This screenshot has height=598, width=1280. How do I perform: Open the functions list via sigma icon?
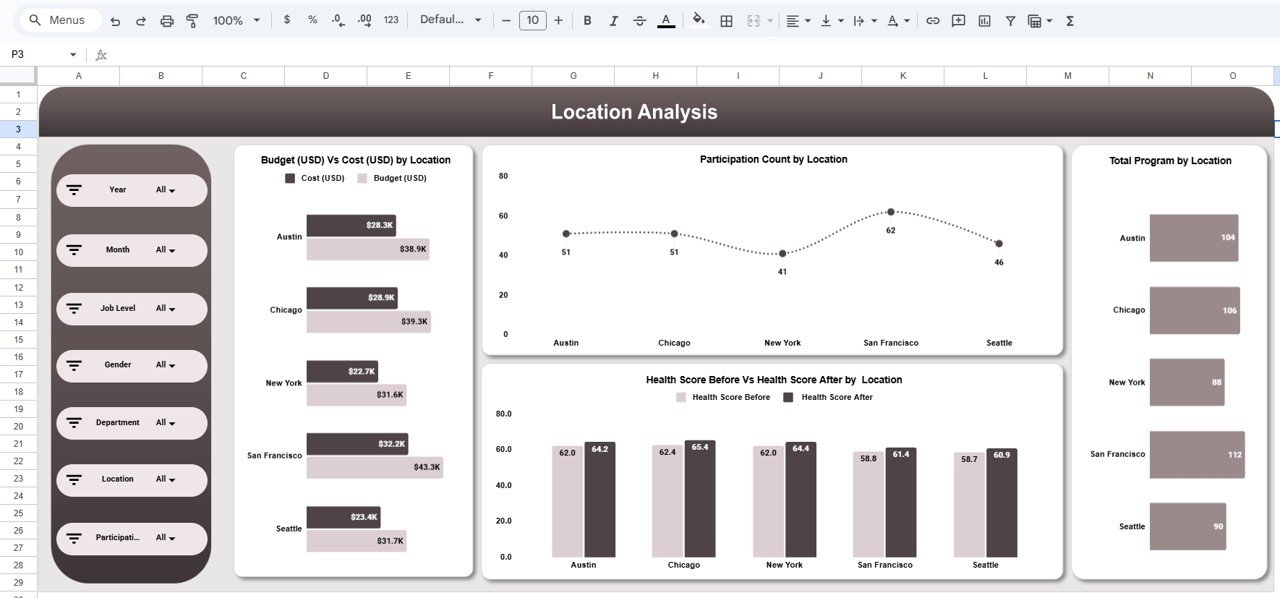pyautogui.click(x=1068, y=19)
